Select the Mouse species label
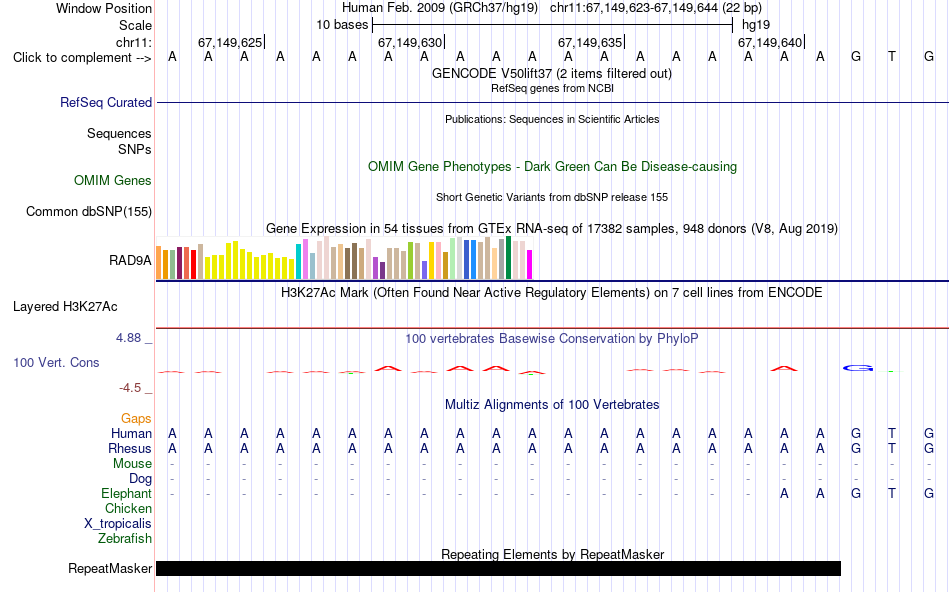The height and width of the screenshot is (592, 950). pyautogui.click(x=132, y=464)
